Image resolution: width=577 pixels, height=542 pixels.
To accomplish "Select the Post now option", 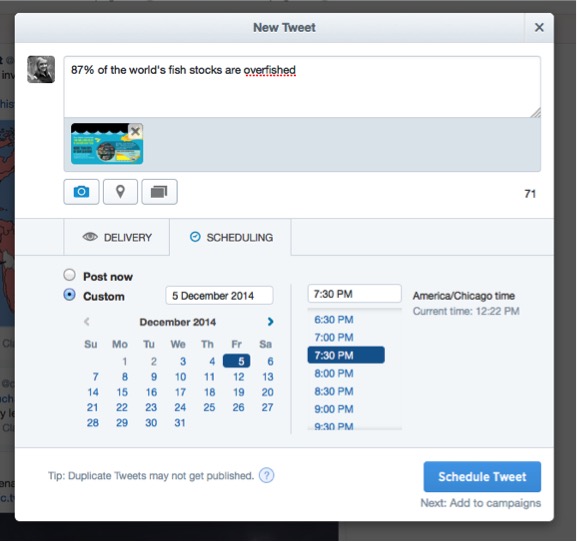I will 70,275.
